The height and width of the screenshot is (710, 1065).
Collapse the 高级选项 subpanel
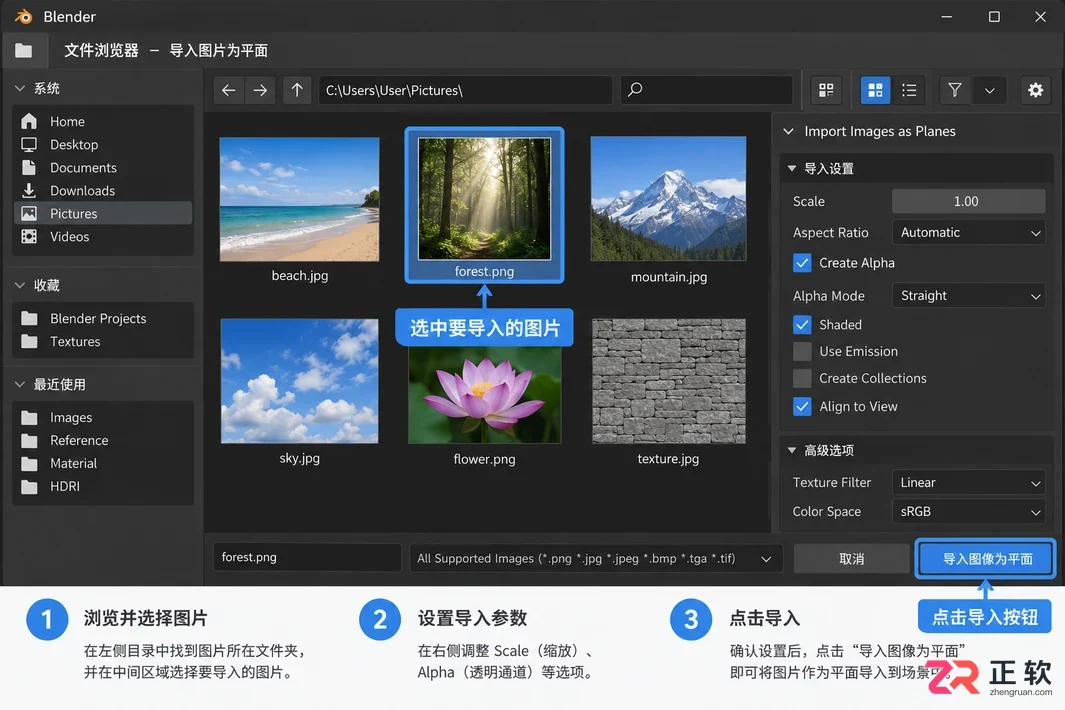click(x=792, y=450)
